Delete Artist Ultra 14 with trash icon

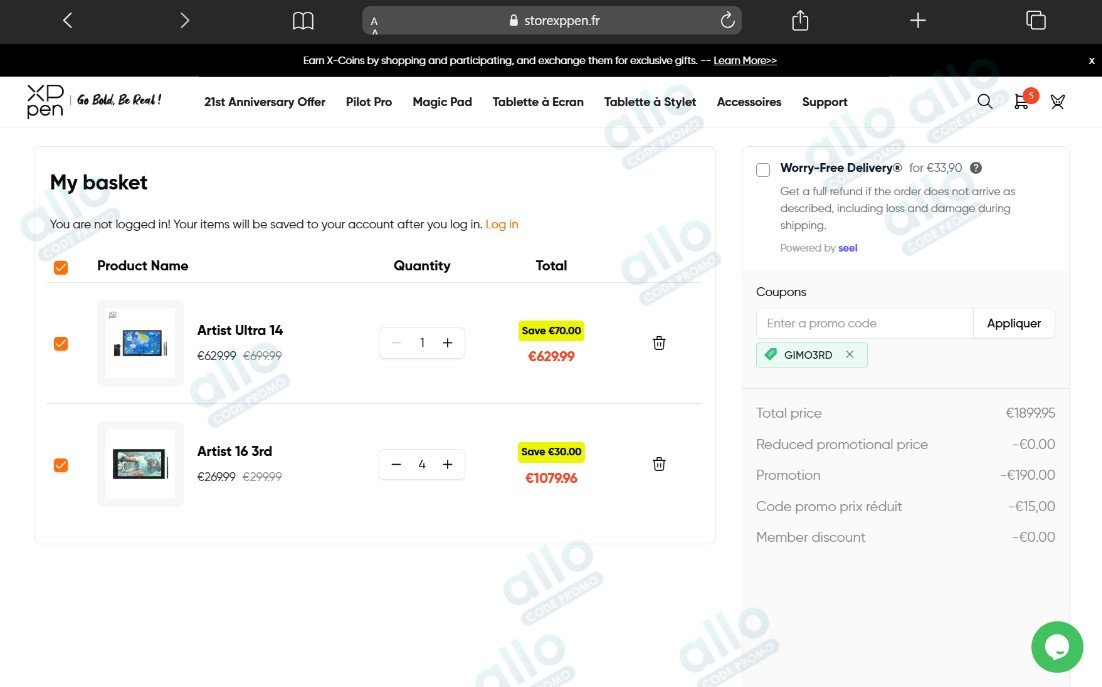tap(659, 343)
